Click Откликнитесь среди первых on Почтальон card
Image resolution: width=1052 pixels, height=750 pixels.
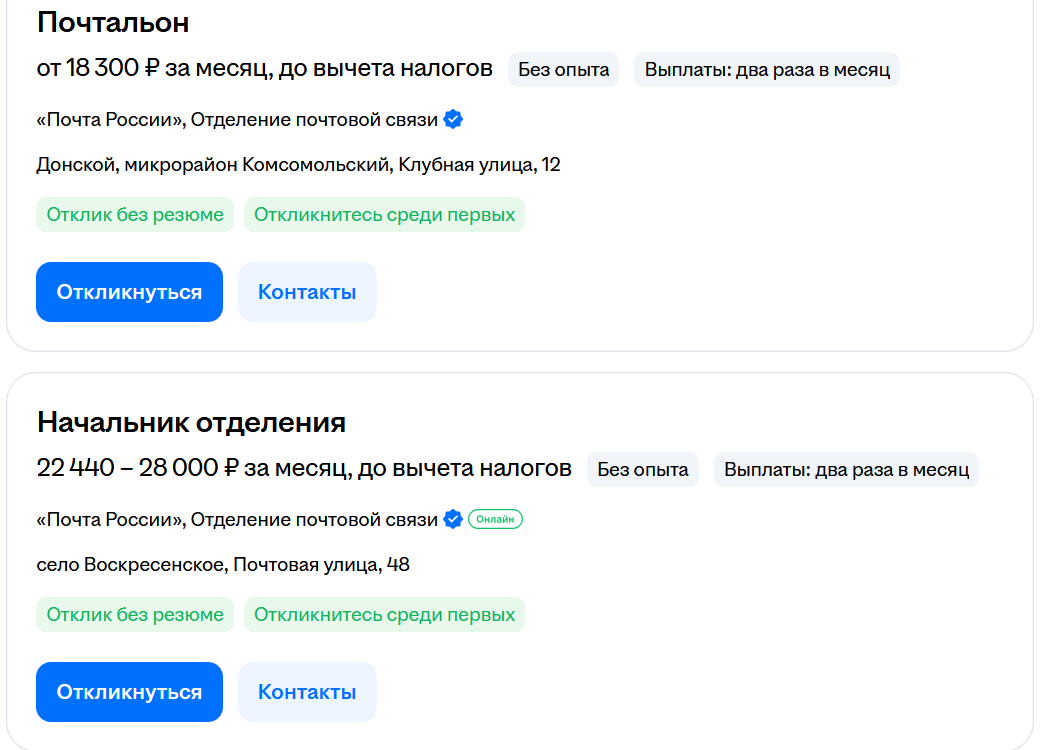pyautogui.click(x=384, y=215)
